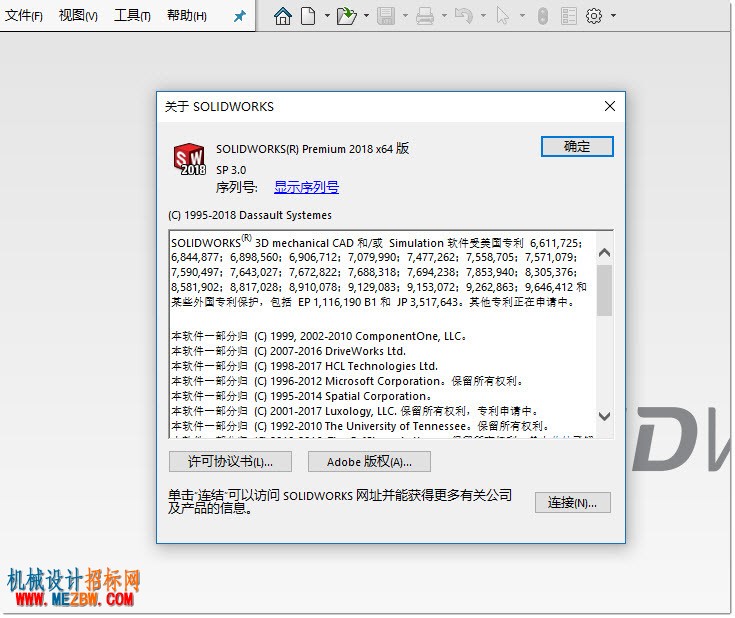
Task: Pin the menu bar with pushpin icon
Action: tap(240, 16)
